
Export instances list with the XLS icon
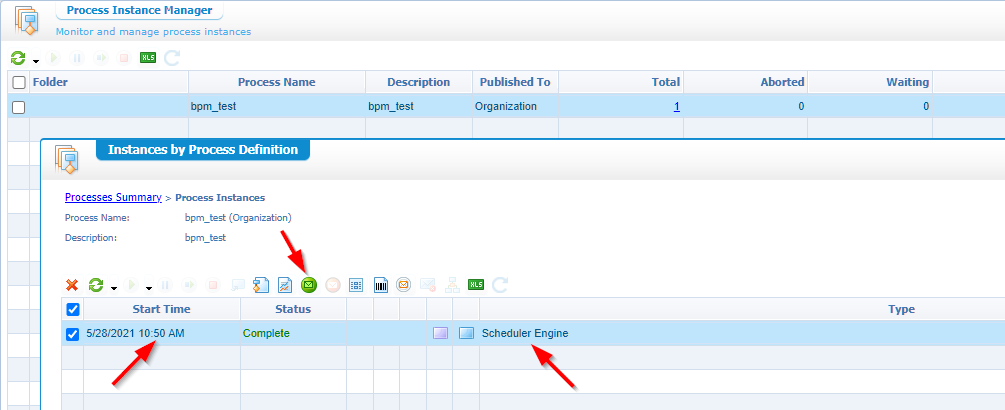tap(476, 285)
